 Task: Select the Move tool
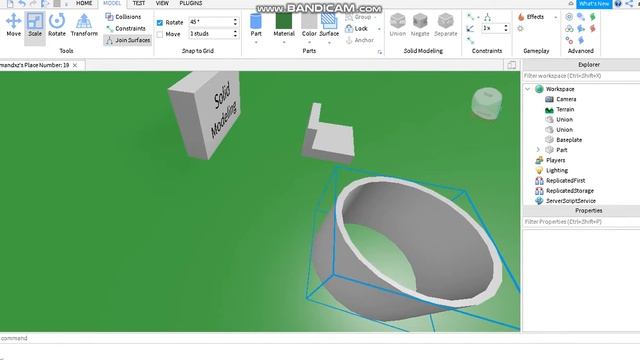point(13,25)
